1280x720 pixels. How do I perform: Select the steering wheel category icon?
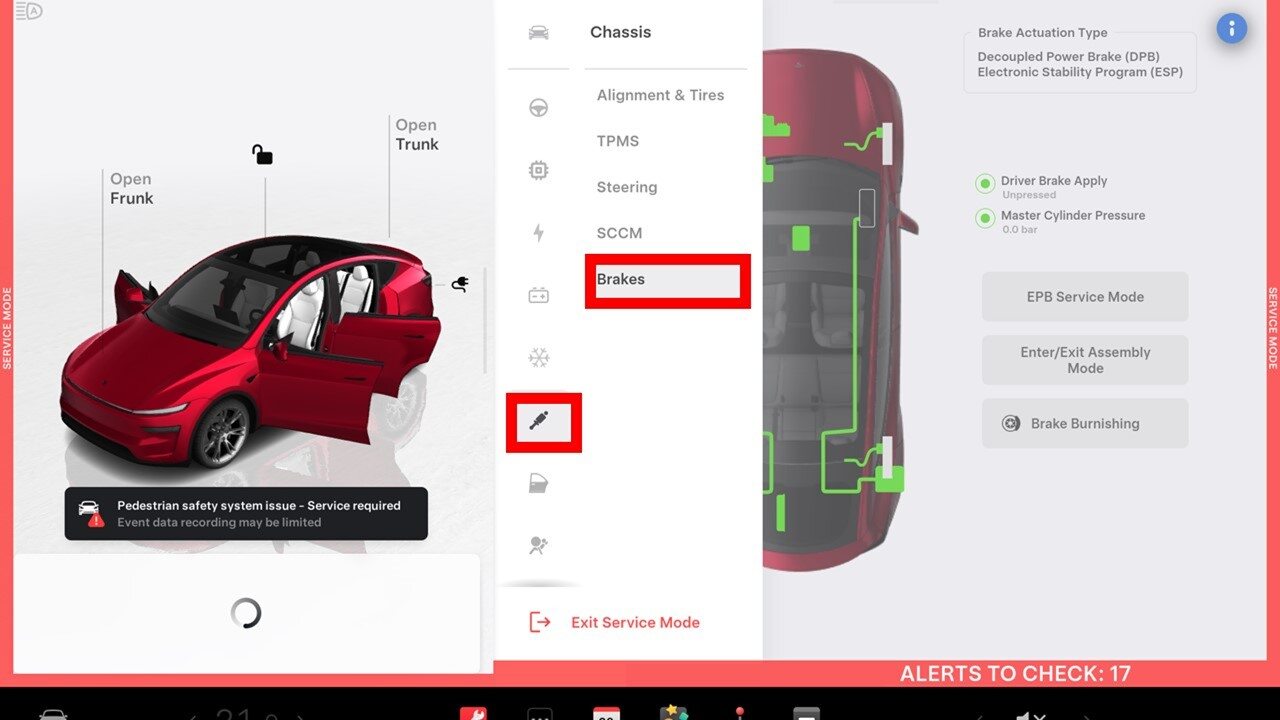pos(538,108)
